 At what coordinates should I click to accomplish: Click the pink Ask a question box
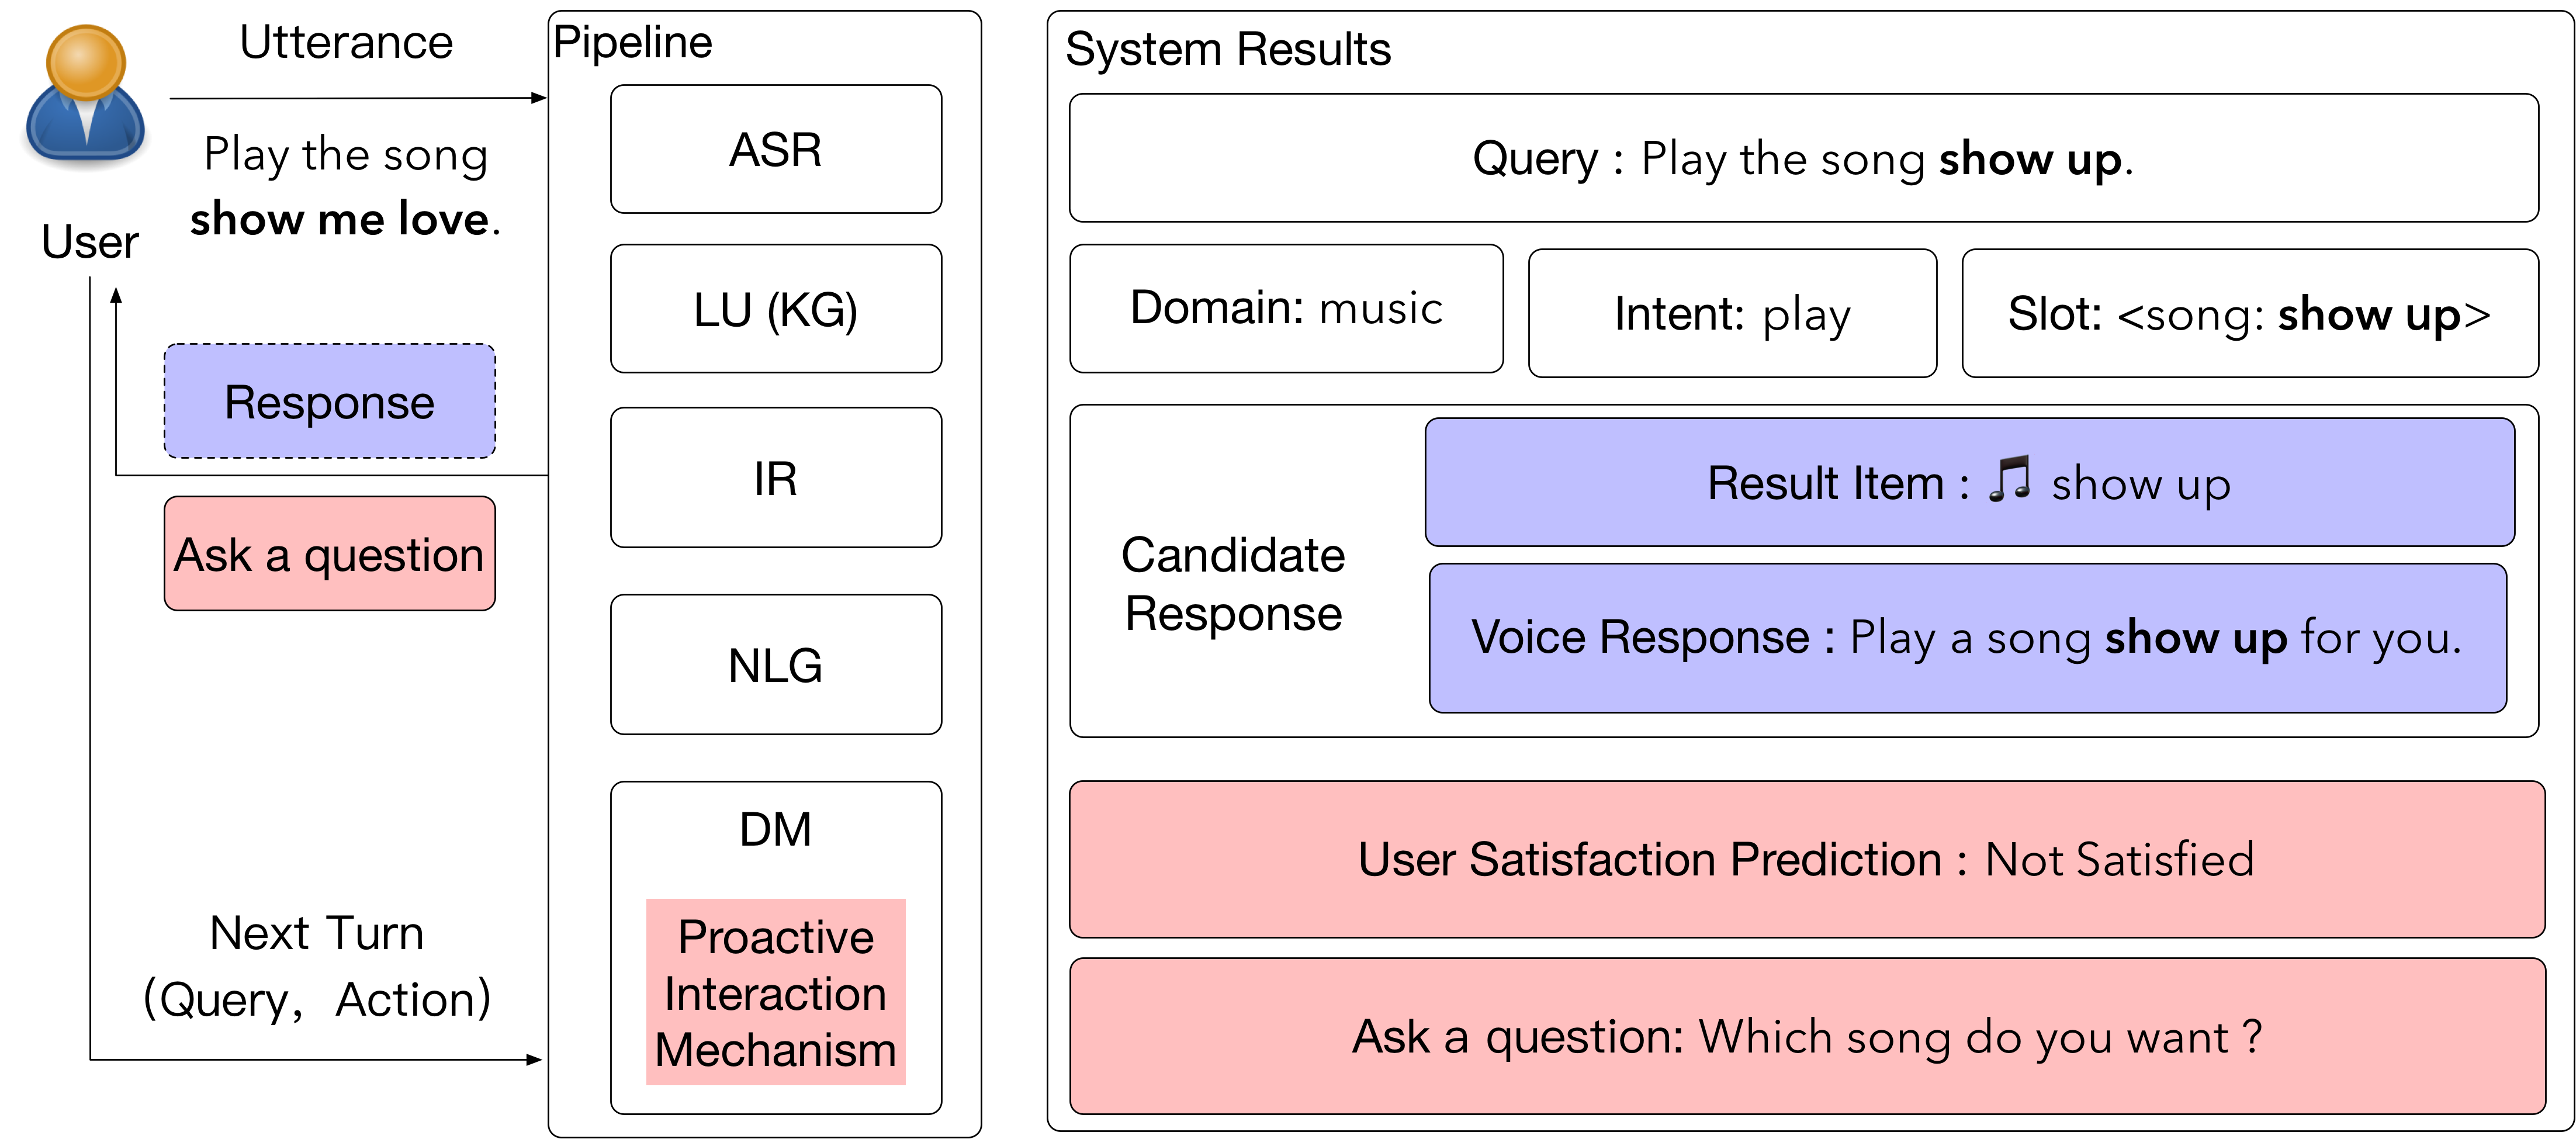(330, 554)
